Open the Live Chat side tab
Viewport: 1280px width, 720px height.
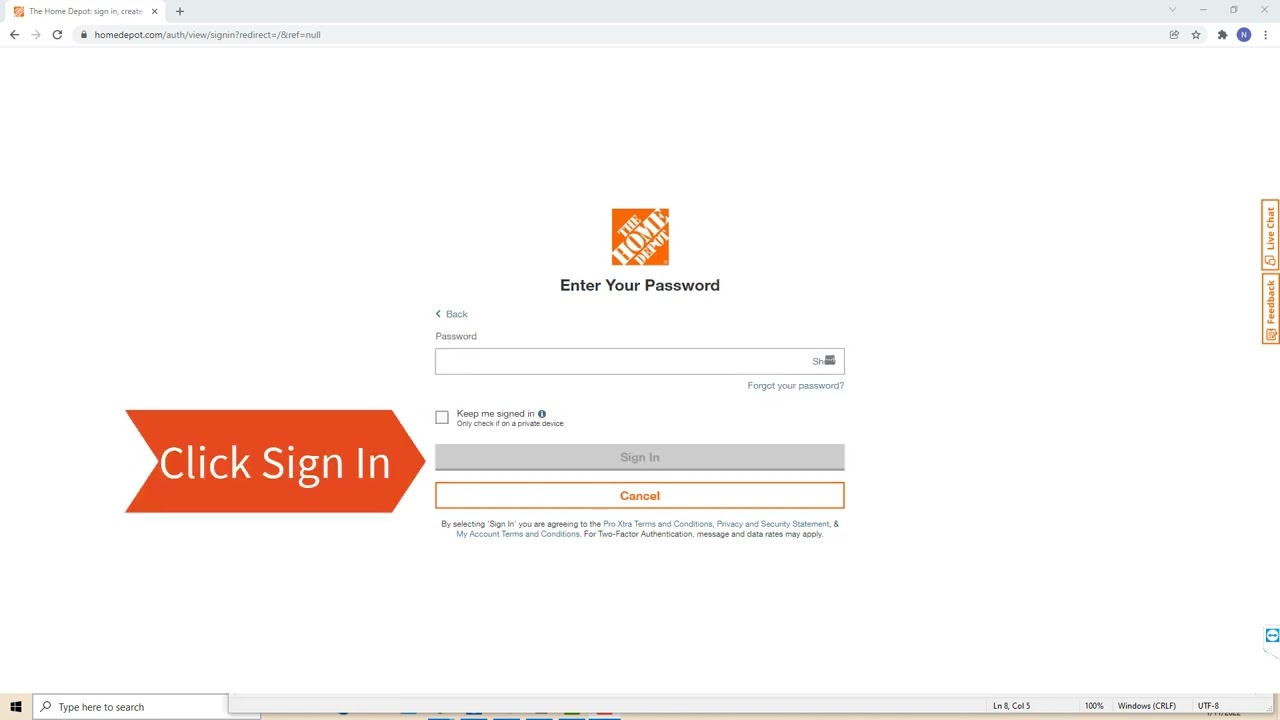click(1271, 234)
